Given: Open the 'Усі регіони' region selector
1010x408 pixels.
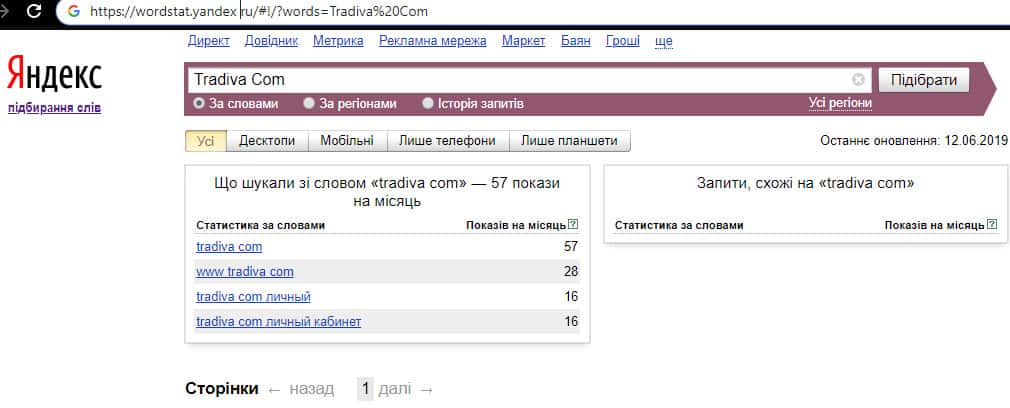Looking at the screenshot, I should pos(840,103).
